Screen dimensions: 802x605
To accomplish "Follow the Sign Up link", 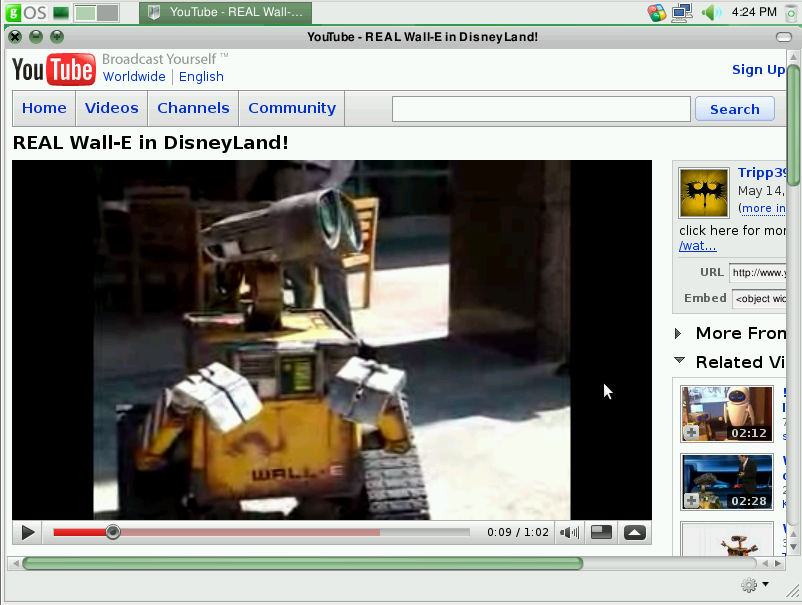I will click(759, 69).
